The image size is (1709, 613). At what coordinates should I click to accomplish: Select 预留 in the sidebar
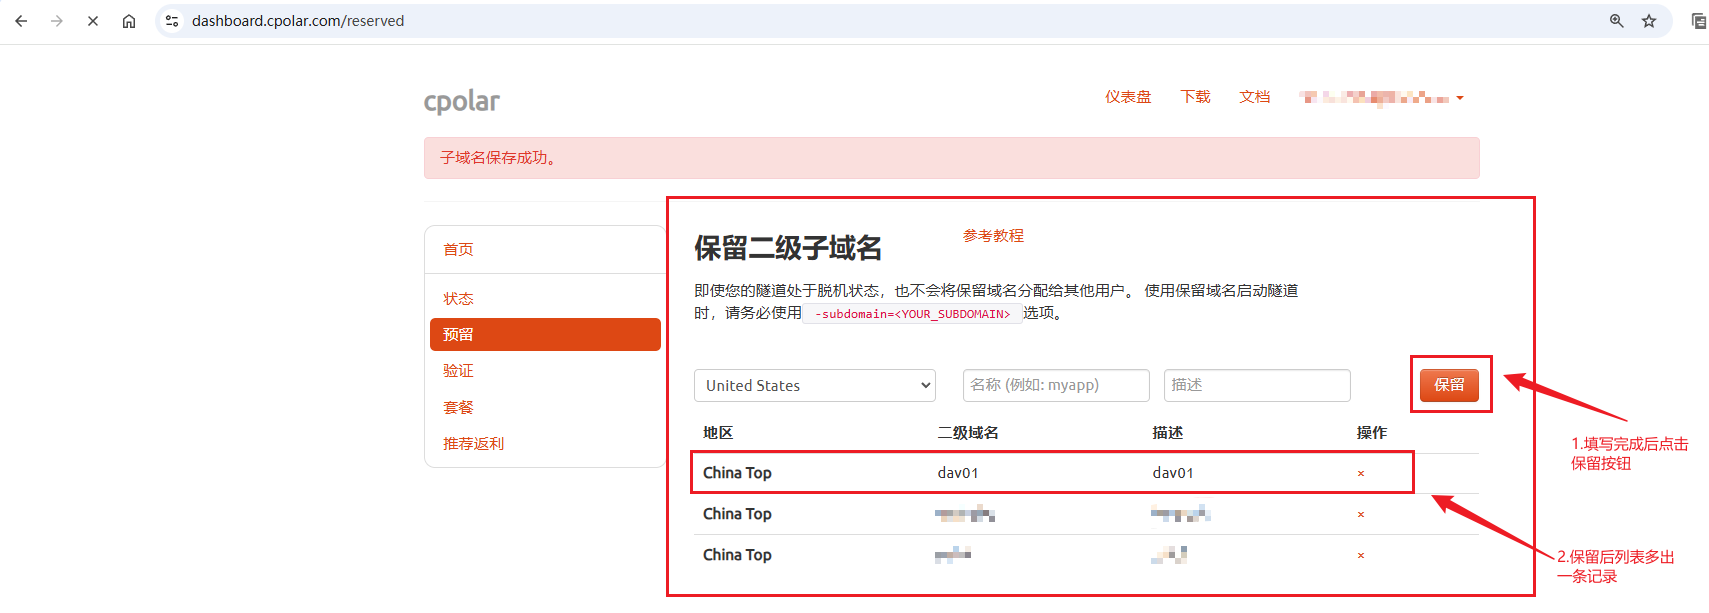(545, 335)
